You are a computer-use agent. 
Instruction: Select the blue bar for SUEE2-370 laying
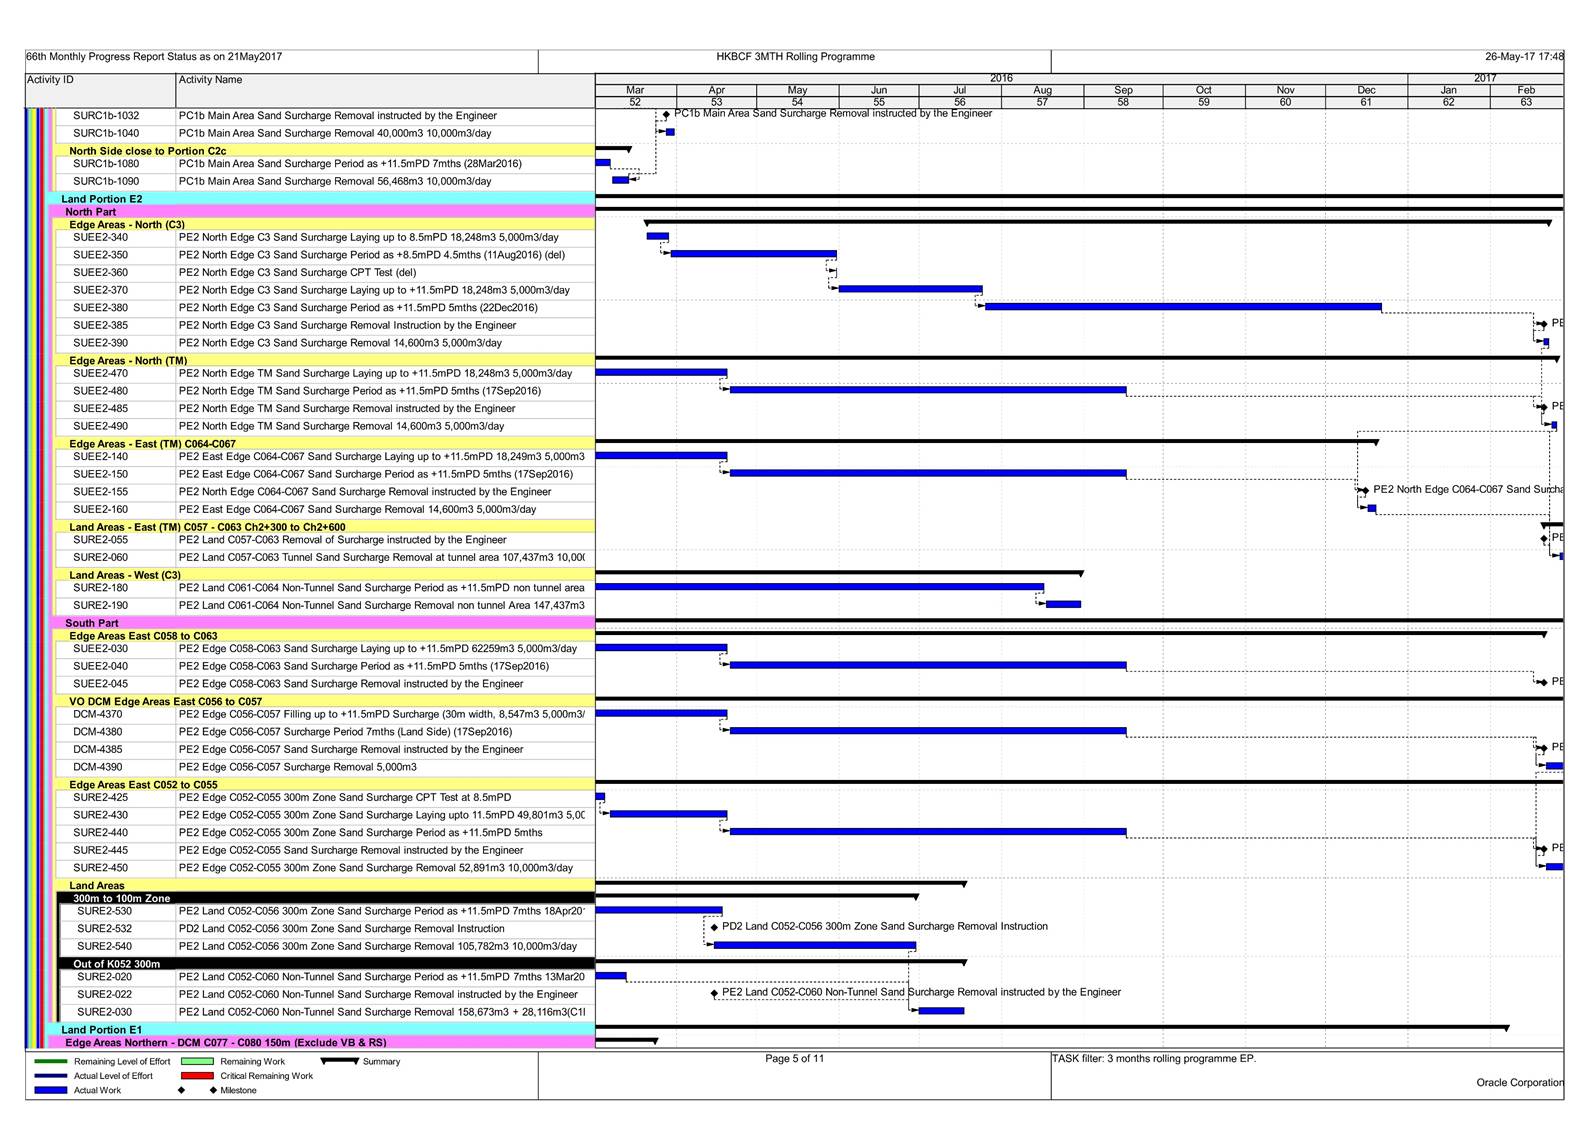pyautogui.click(x=910, y=289)
